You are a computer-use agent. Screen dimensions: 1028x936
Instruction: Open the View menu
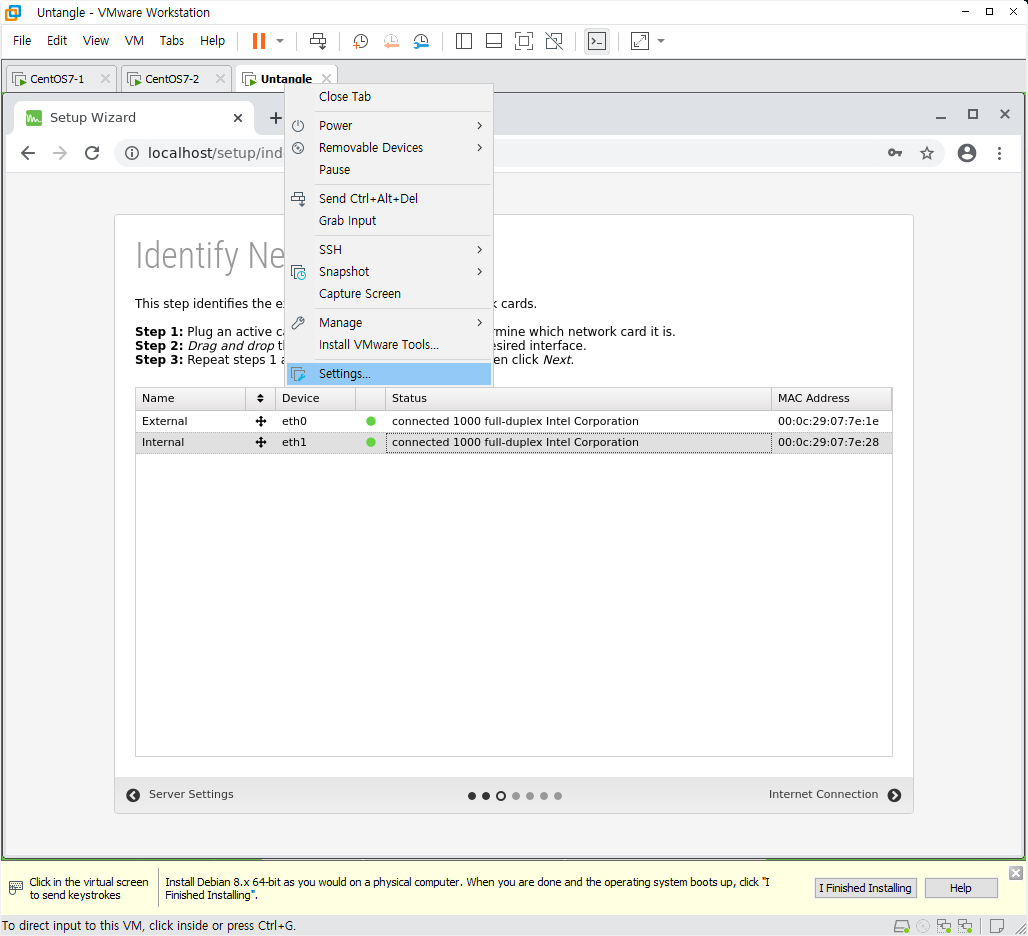tap(96, 41)
